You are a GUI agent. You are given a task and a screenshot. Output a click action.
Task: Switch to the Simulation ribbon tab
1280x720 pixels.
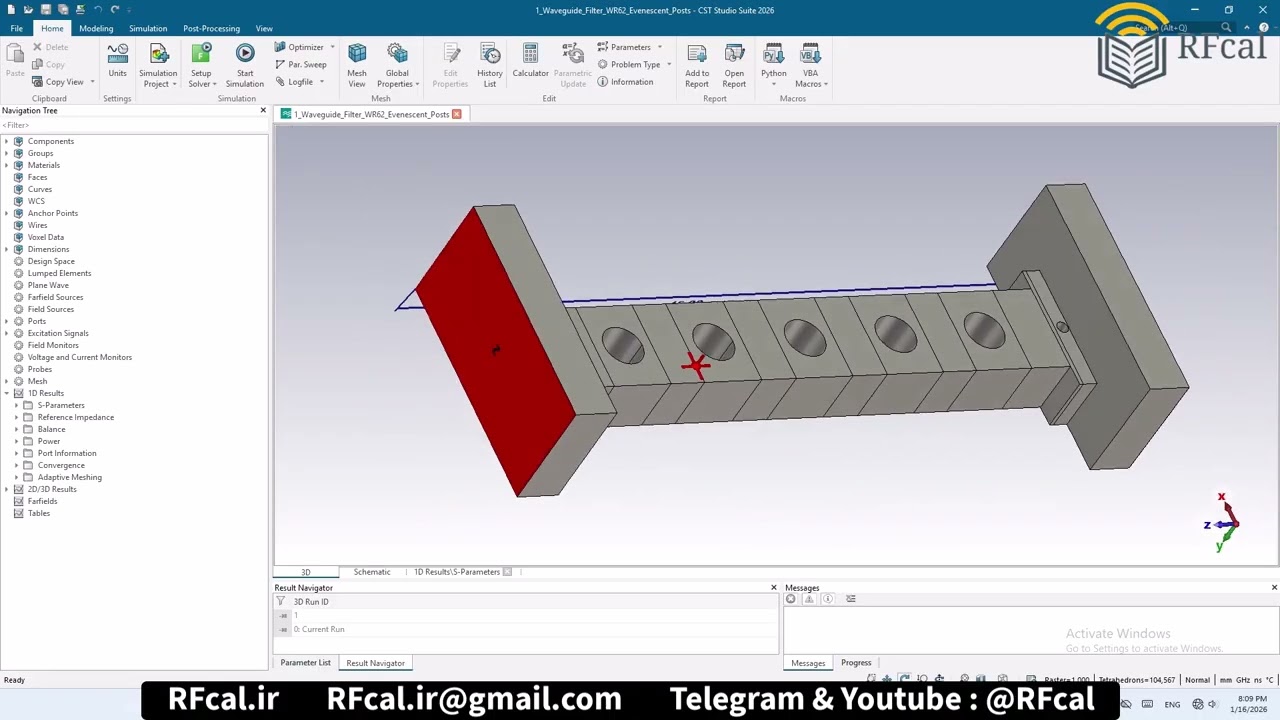(x=148, y=28)
